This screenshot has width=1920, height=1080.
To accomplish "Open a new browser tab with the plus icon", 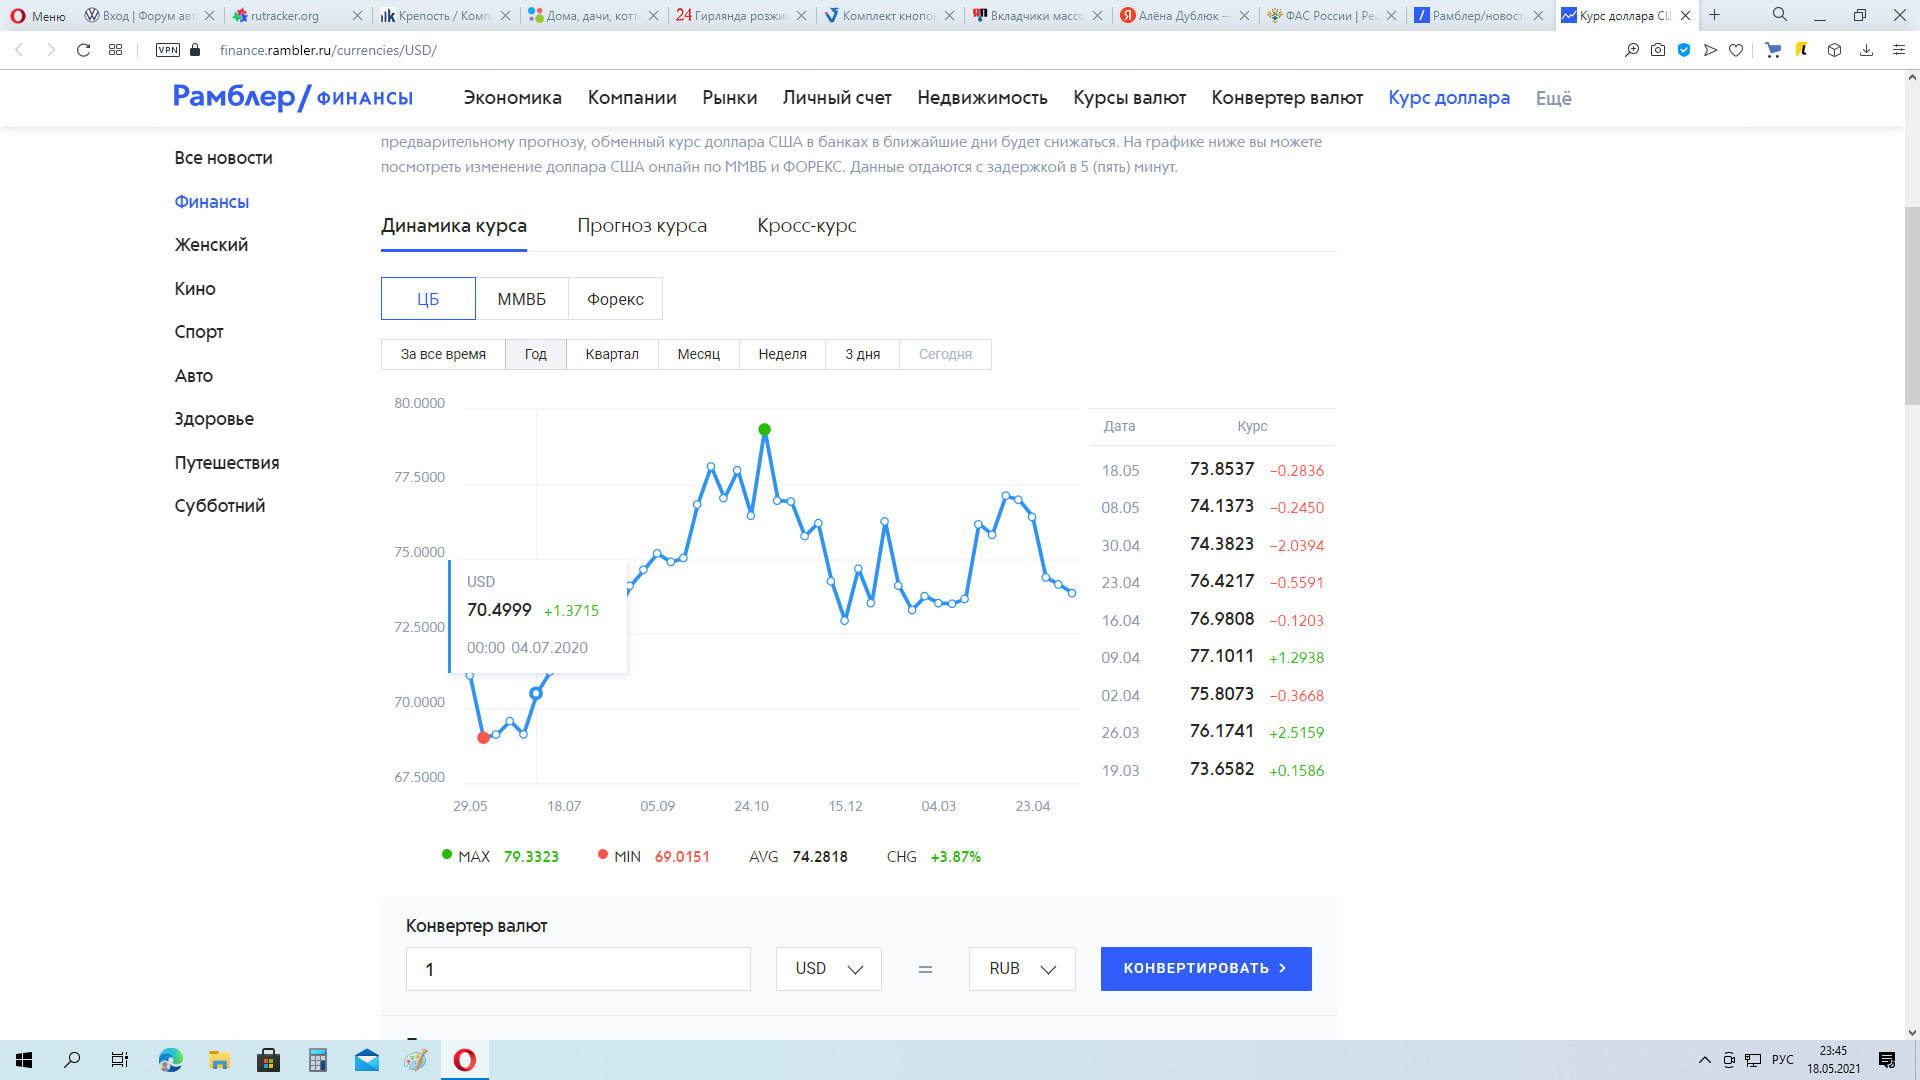I will [x=1714, y=15].
